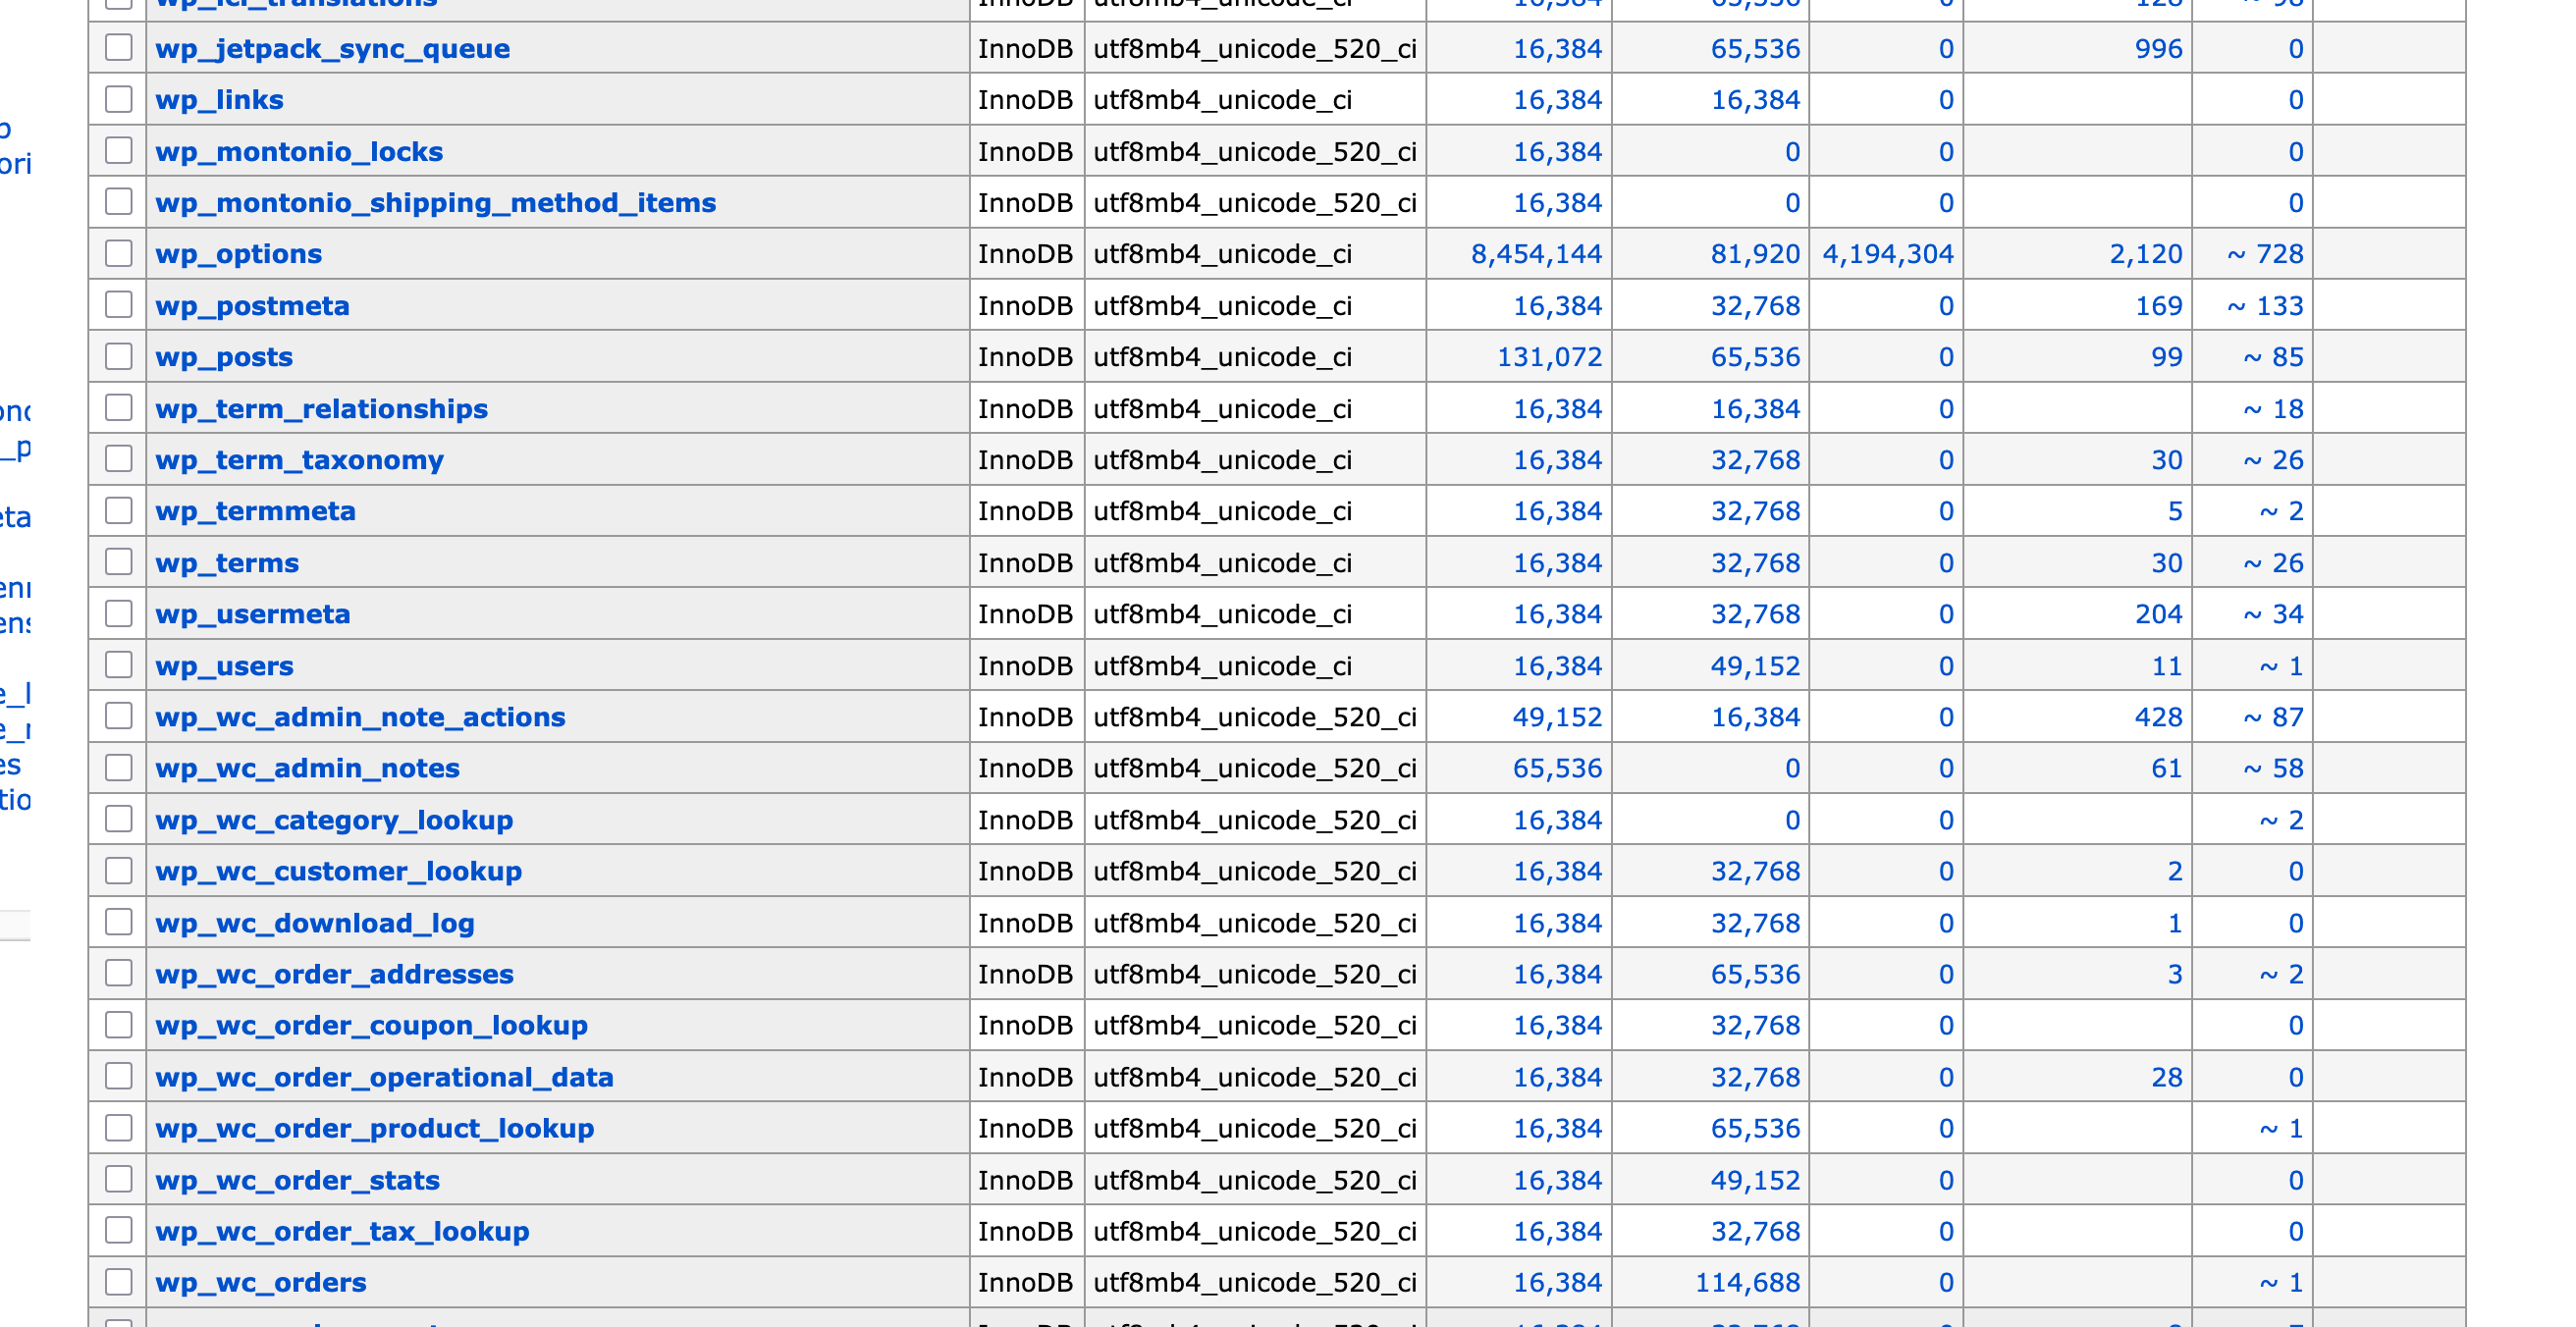Open the wp_terms table

pyautogui.click(x=227, y=563)
